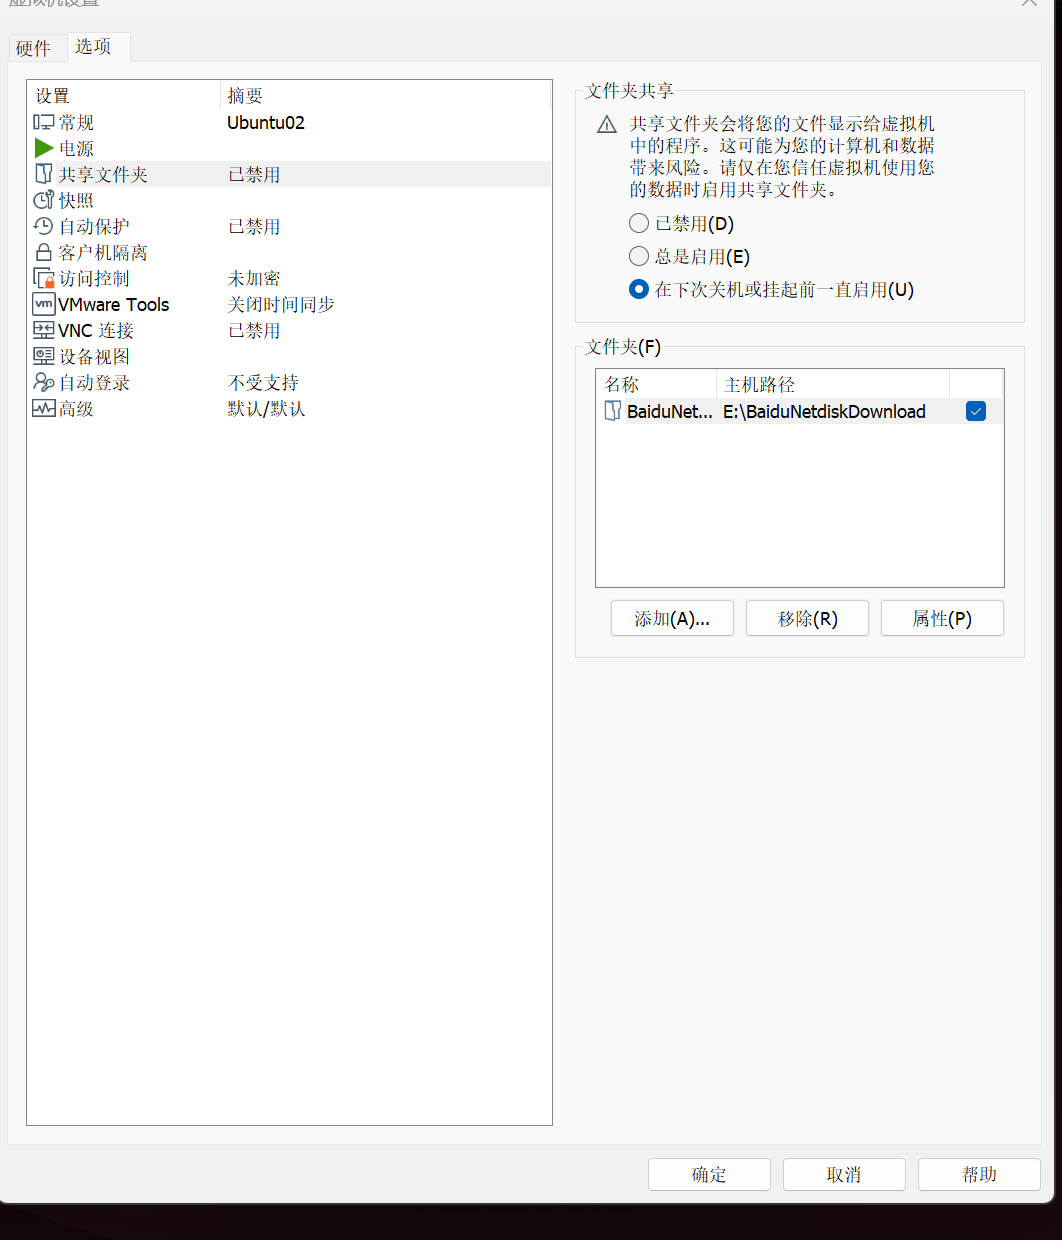Click the green 电源 play icon
This screenshot has height=1240, width=1062.
(43, 148)
